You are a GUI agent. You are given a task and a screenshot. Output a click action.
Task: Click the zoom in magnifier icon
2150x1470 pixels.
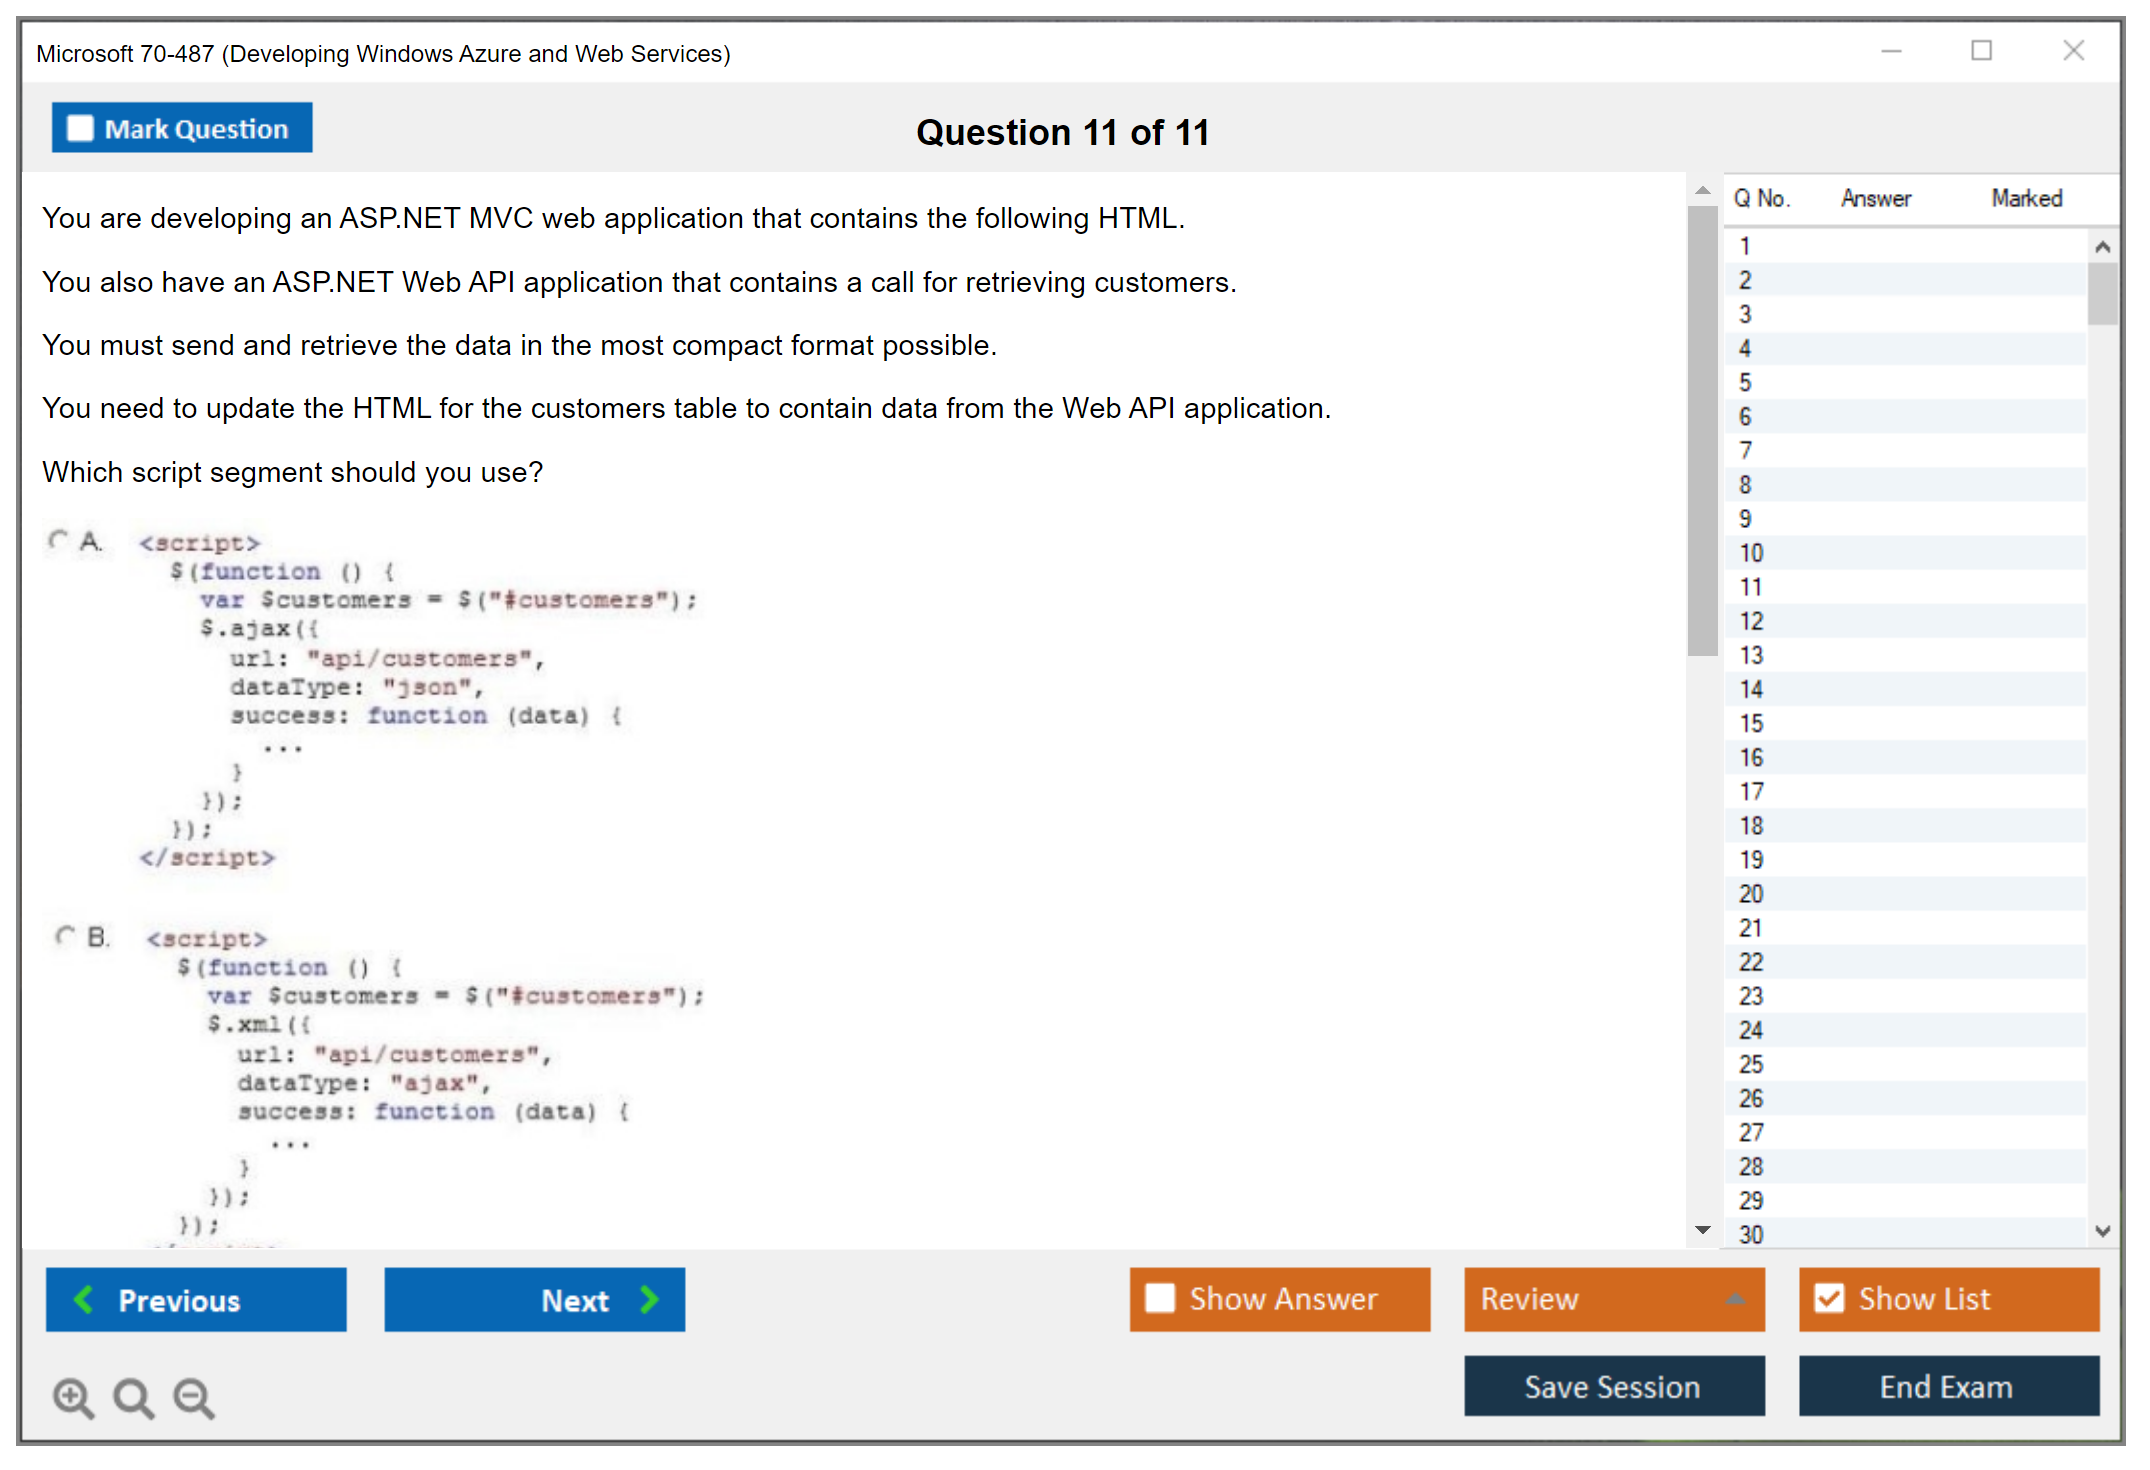tap(73, 1397)
